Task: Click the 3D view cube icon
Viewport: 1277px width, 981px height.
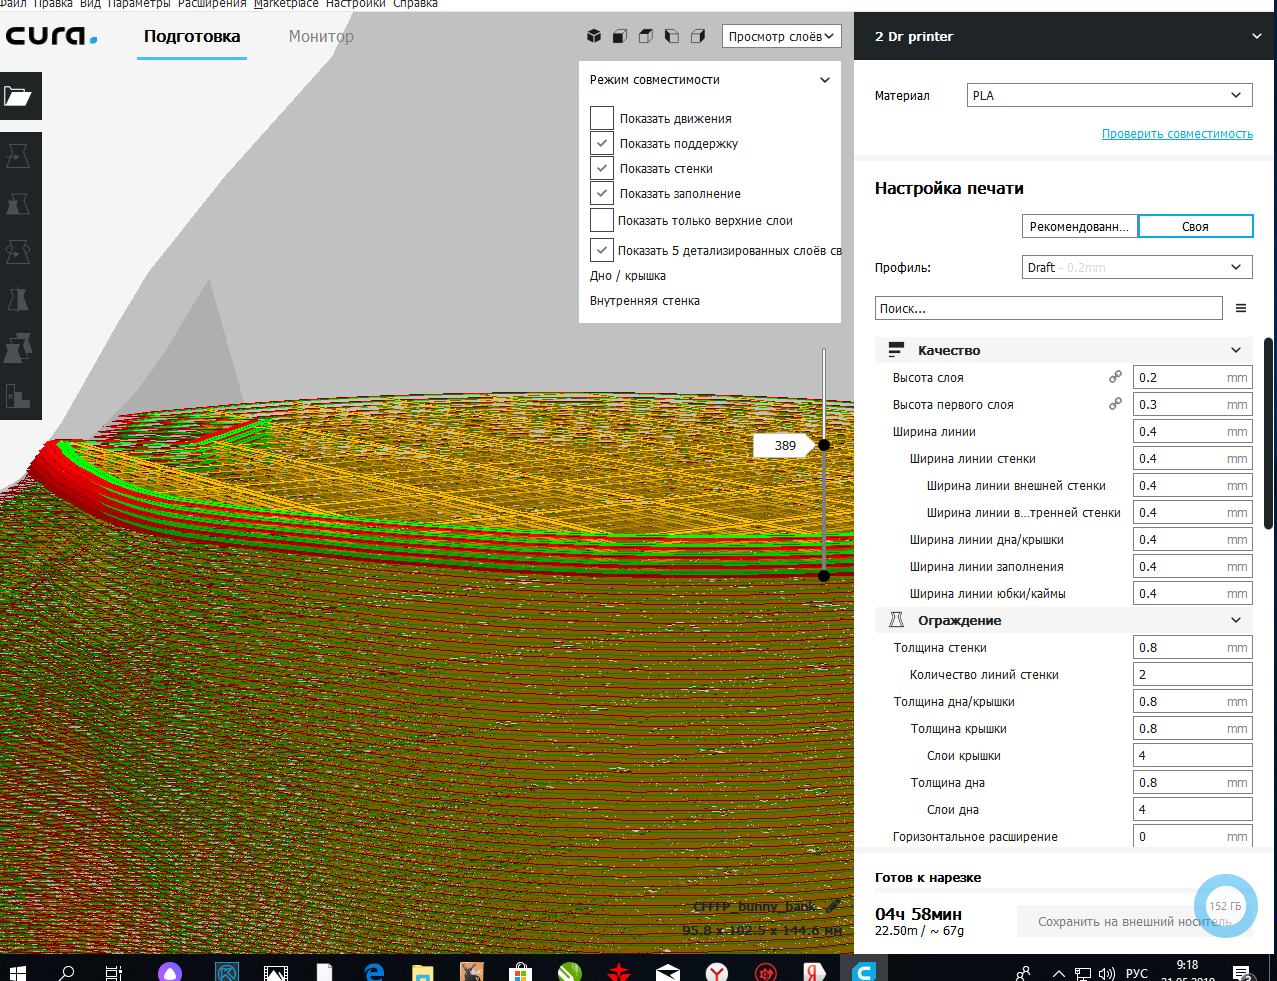Action: [594, 36]
